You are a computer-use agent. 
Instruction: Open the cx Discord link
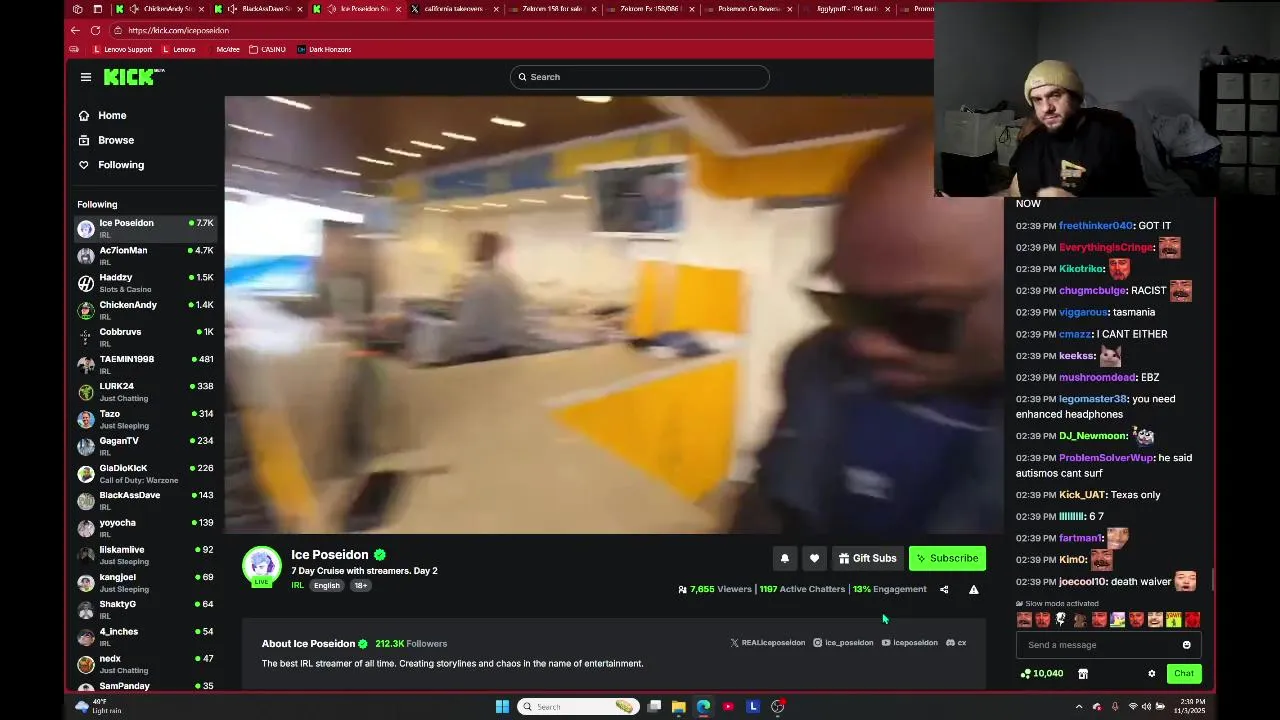point(956,643)
